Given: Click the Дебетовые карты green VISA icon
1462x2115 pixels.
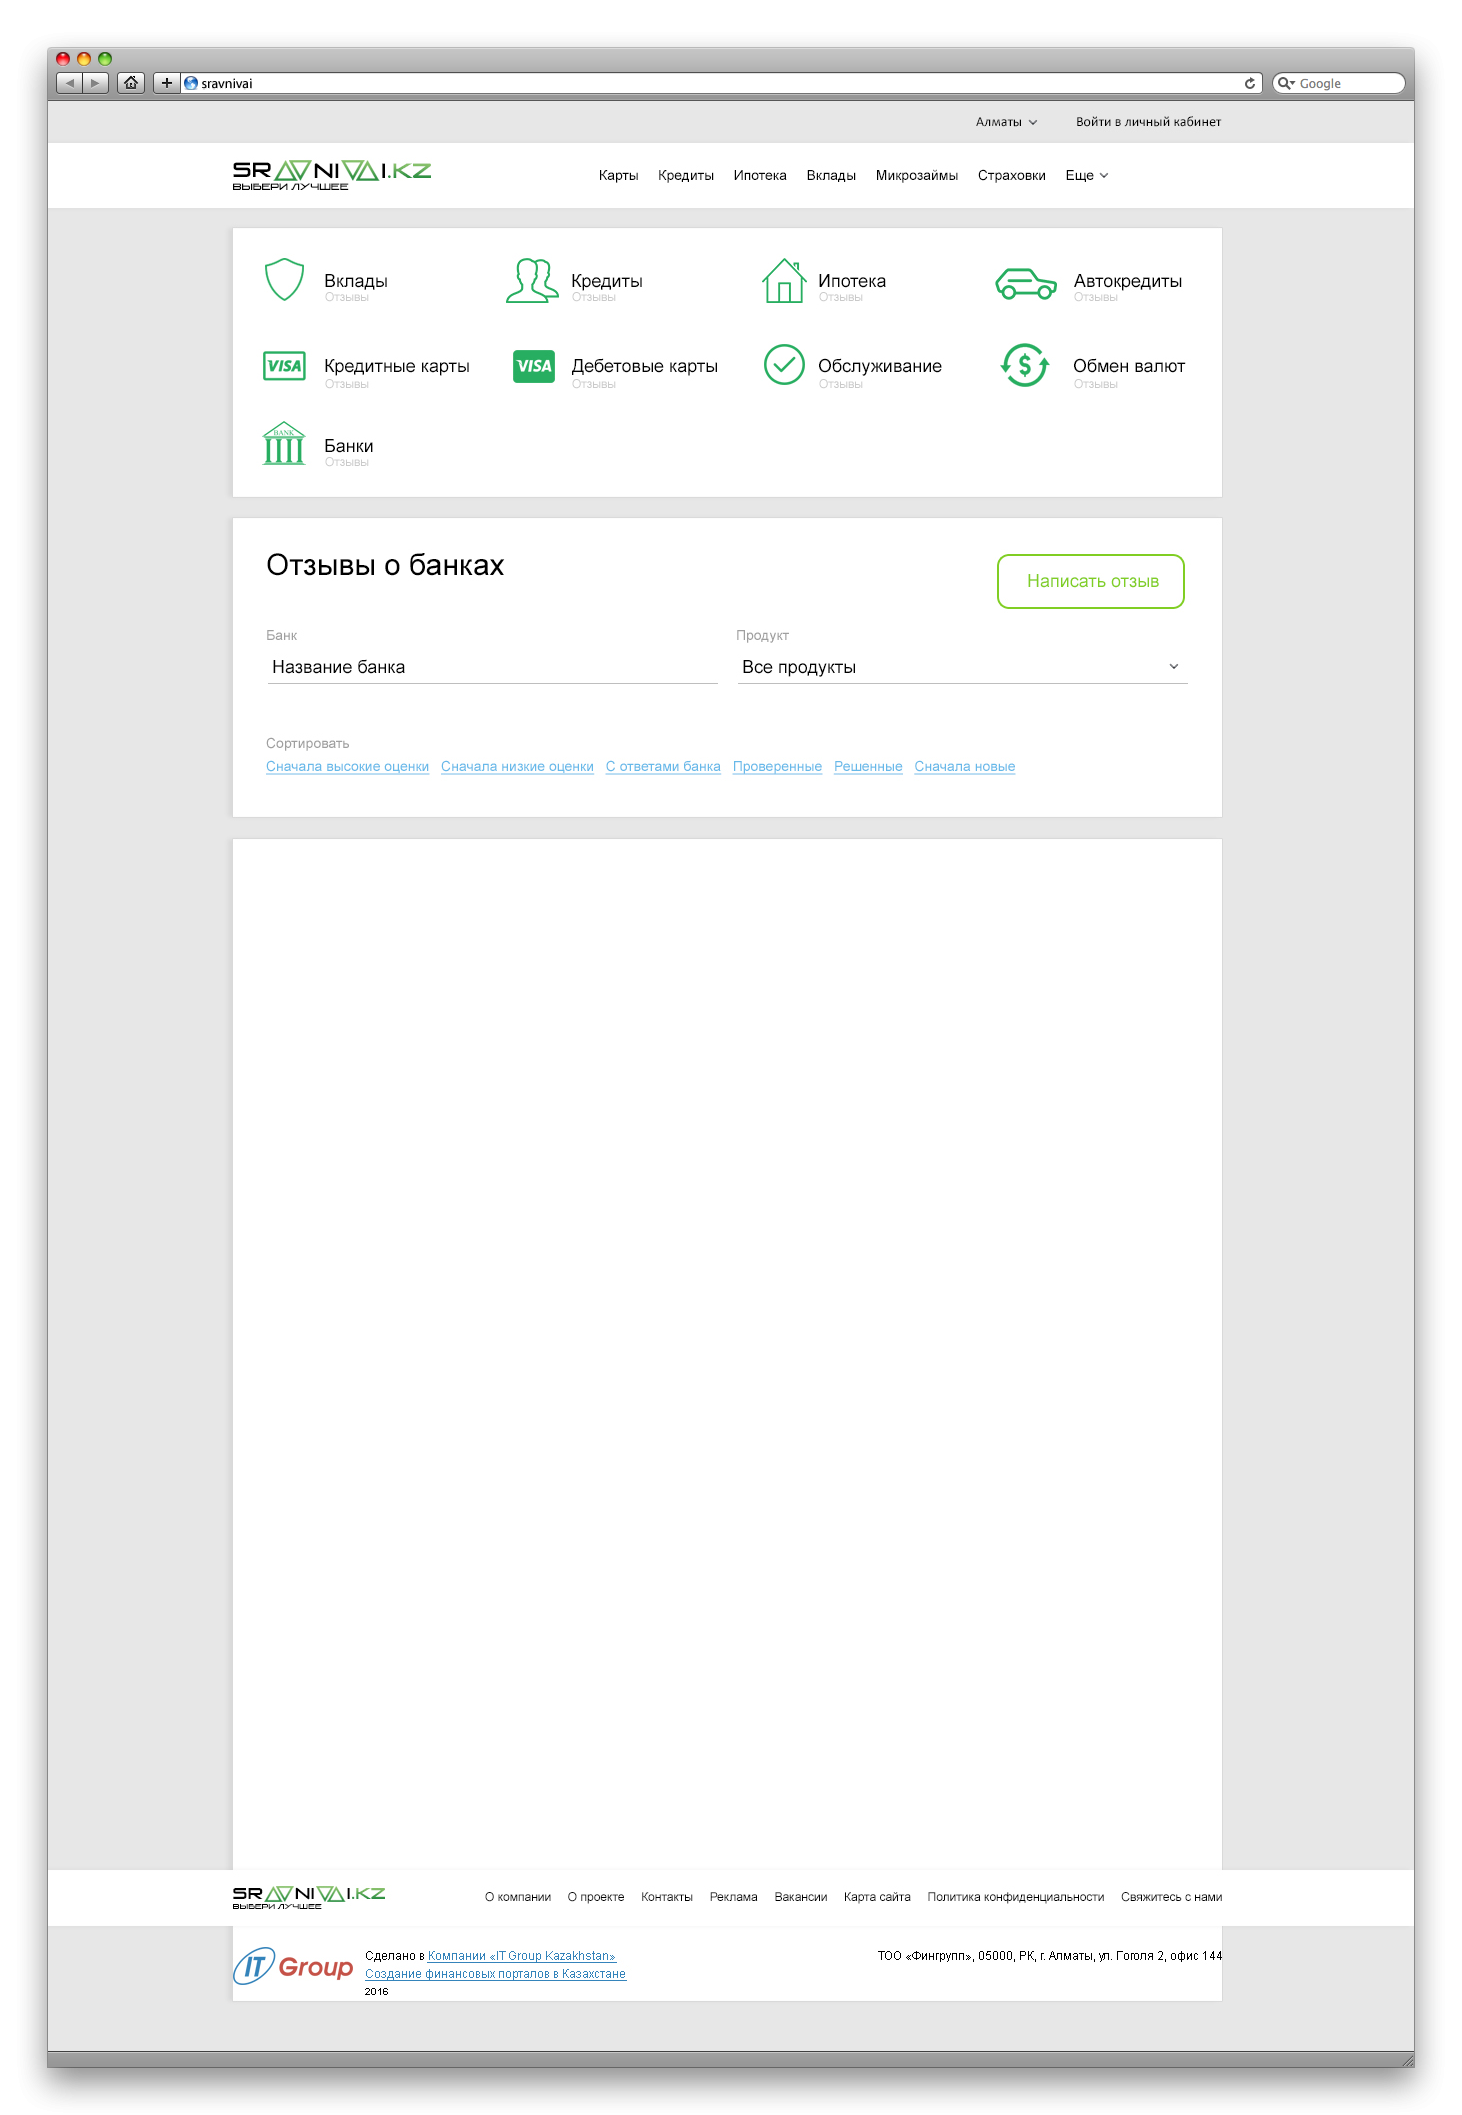Looking at the screenshot, I should coord(533,366).
